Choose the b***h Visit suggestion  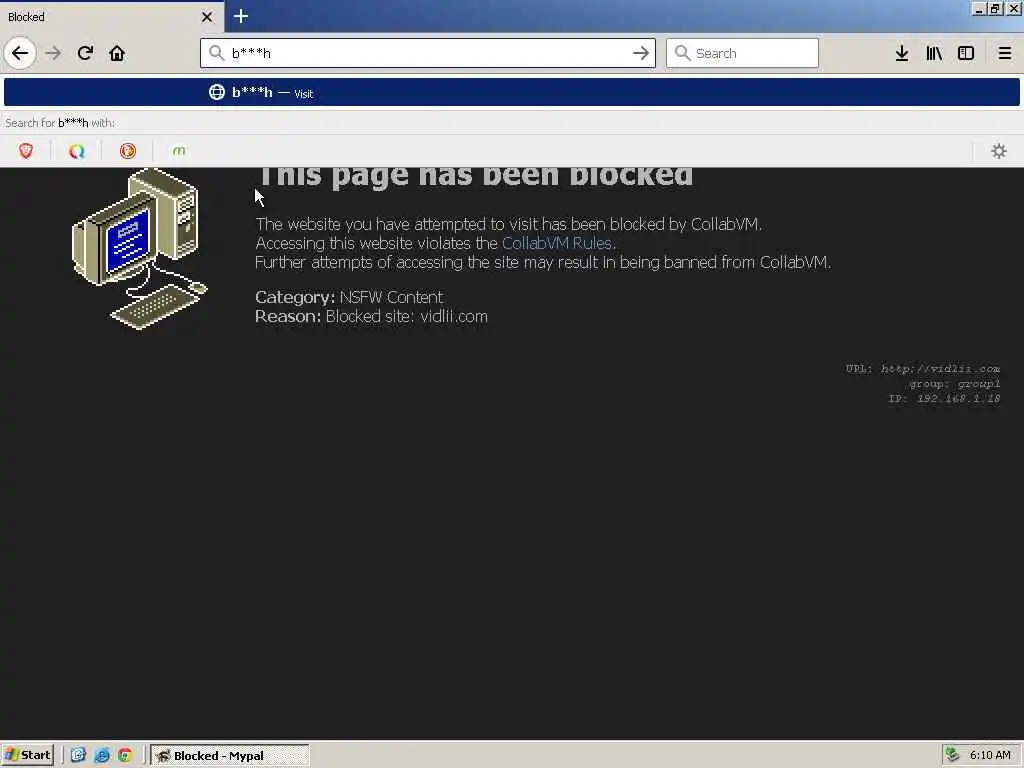(x=511, y=92)
